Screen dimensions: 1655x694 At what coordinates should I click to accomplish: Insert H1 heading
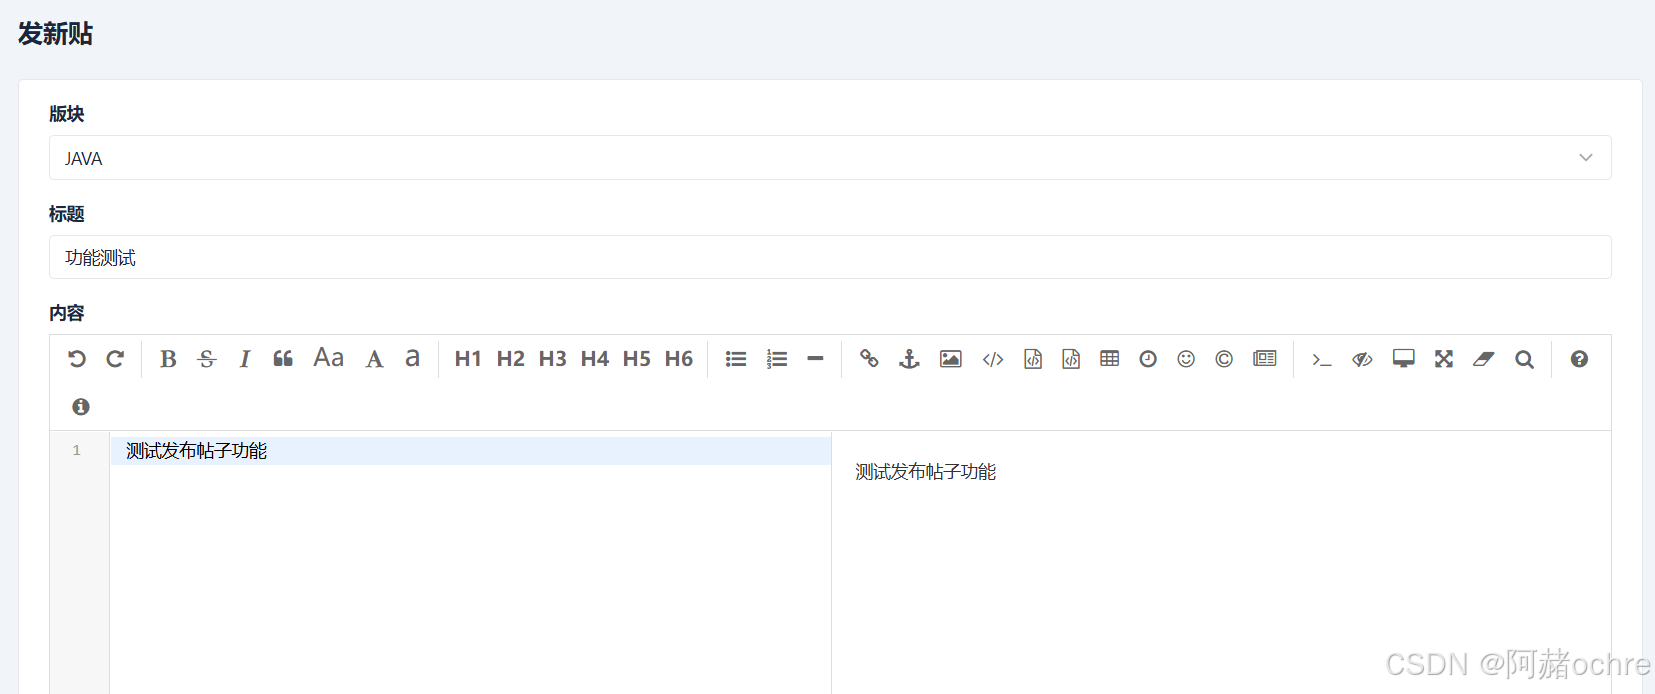pos(468,359)
